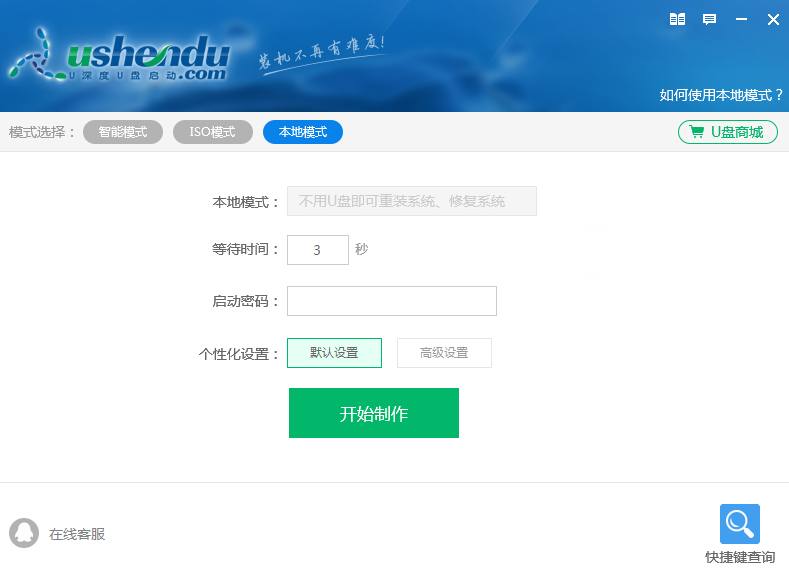Select 高级设置 personalization option

(444, 353)
